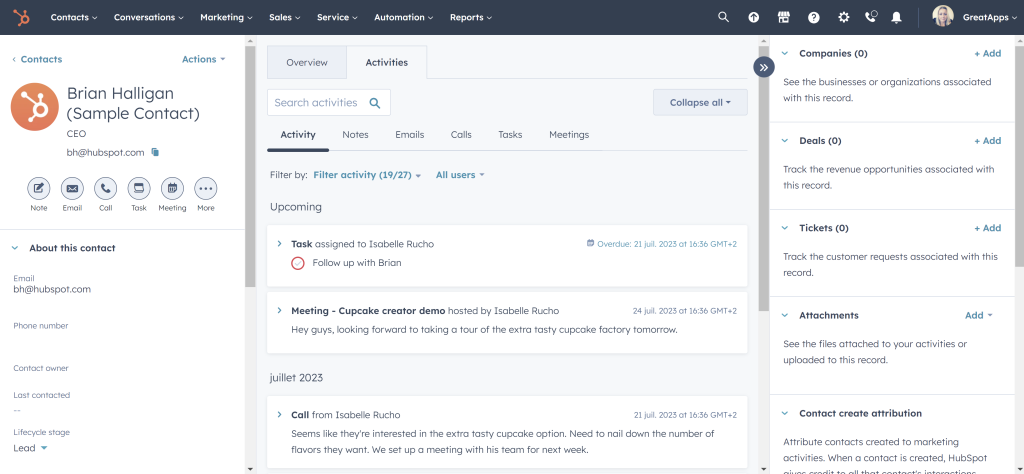Switch to the Meetings tab

pos(569,134)
